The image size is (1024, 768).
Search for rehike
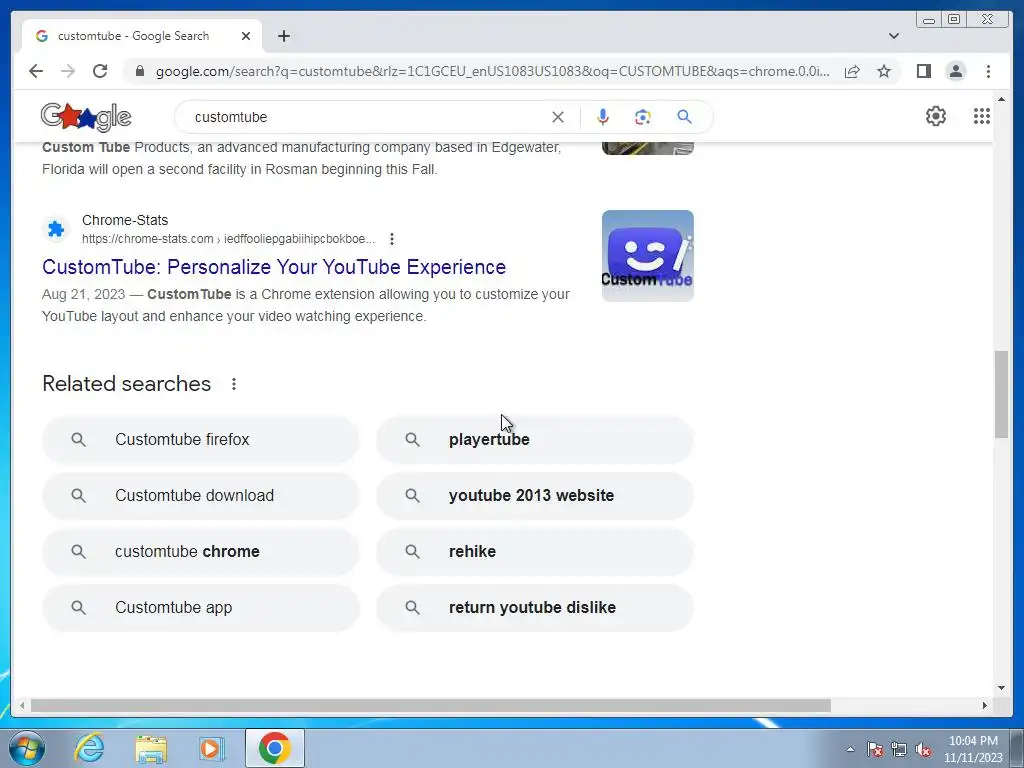(535, 552)
